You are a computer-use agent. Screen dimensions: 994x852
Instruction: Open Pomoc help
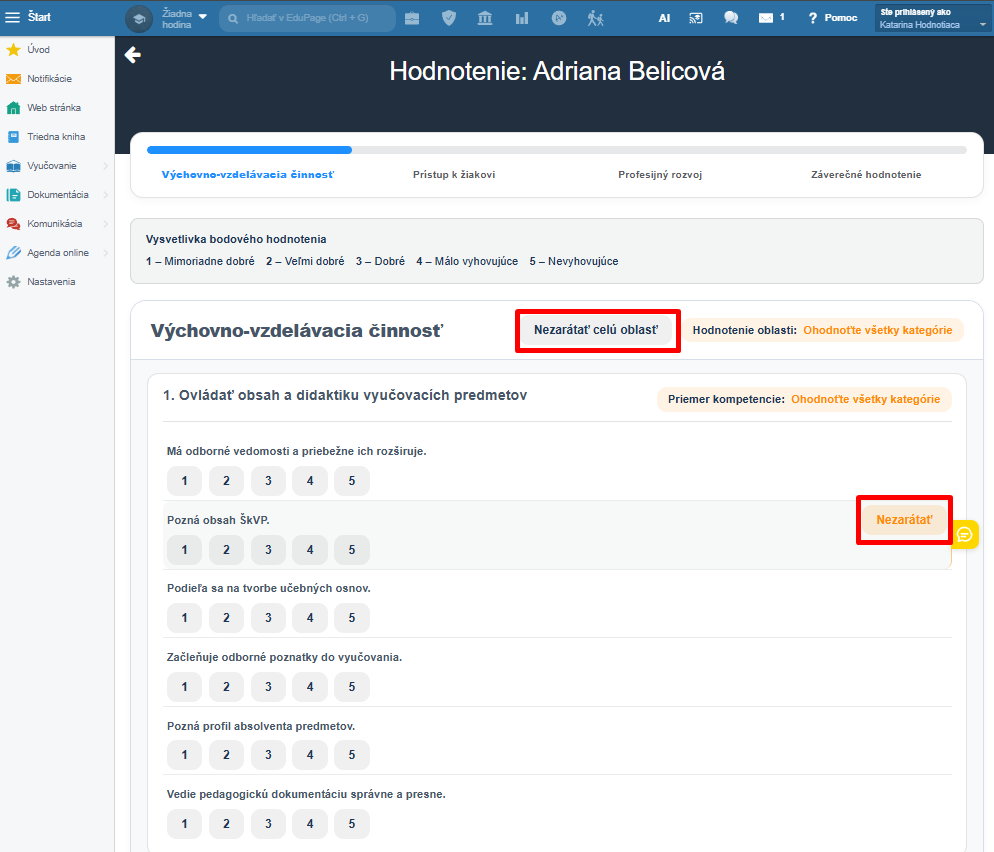click(833, 18)
